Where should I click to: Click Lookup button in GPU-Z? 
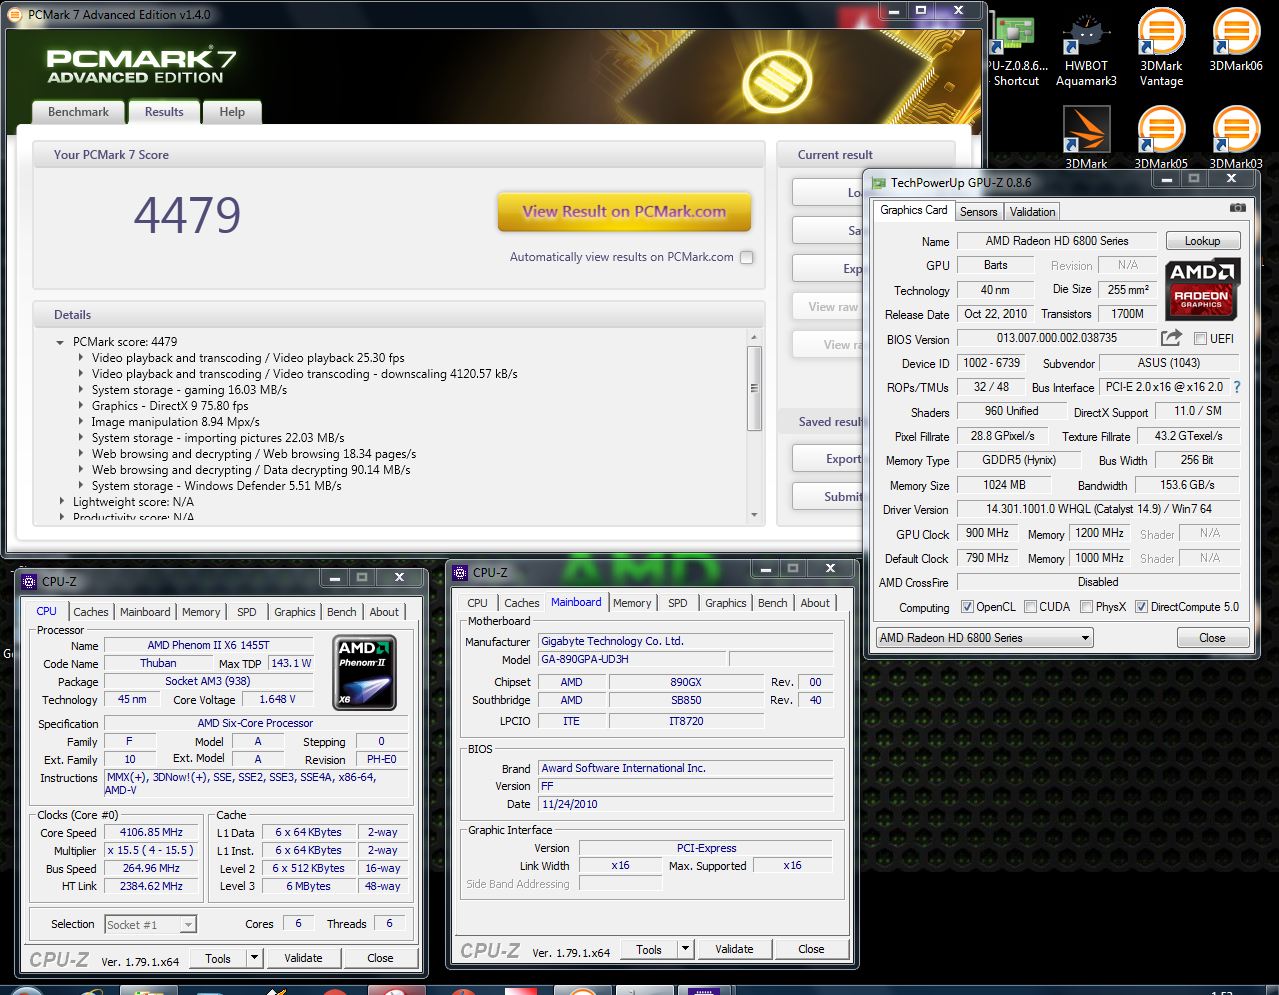[1202, 241]
